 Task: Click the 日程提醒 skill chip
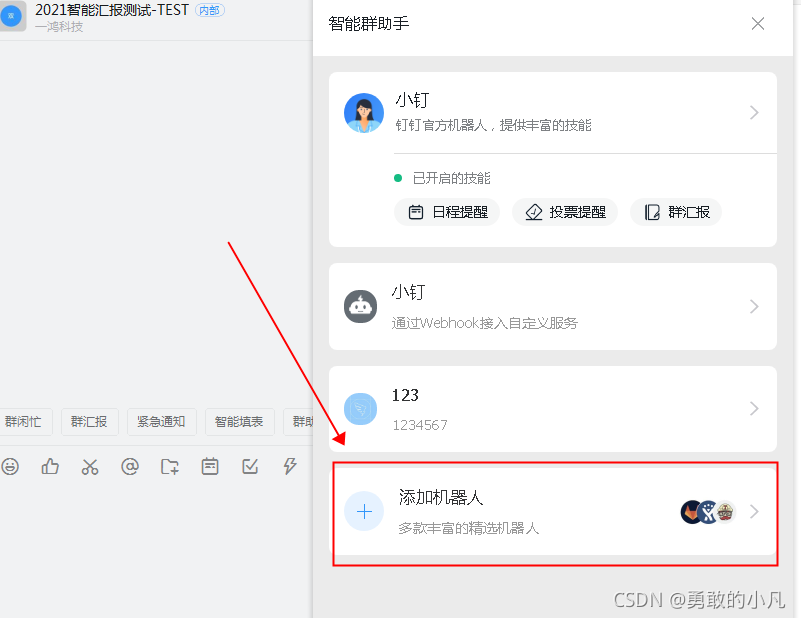(x=447, y=212)
